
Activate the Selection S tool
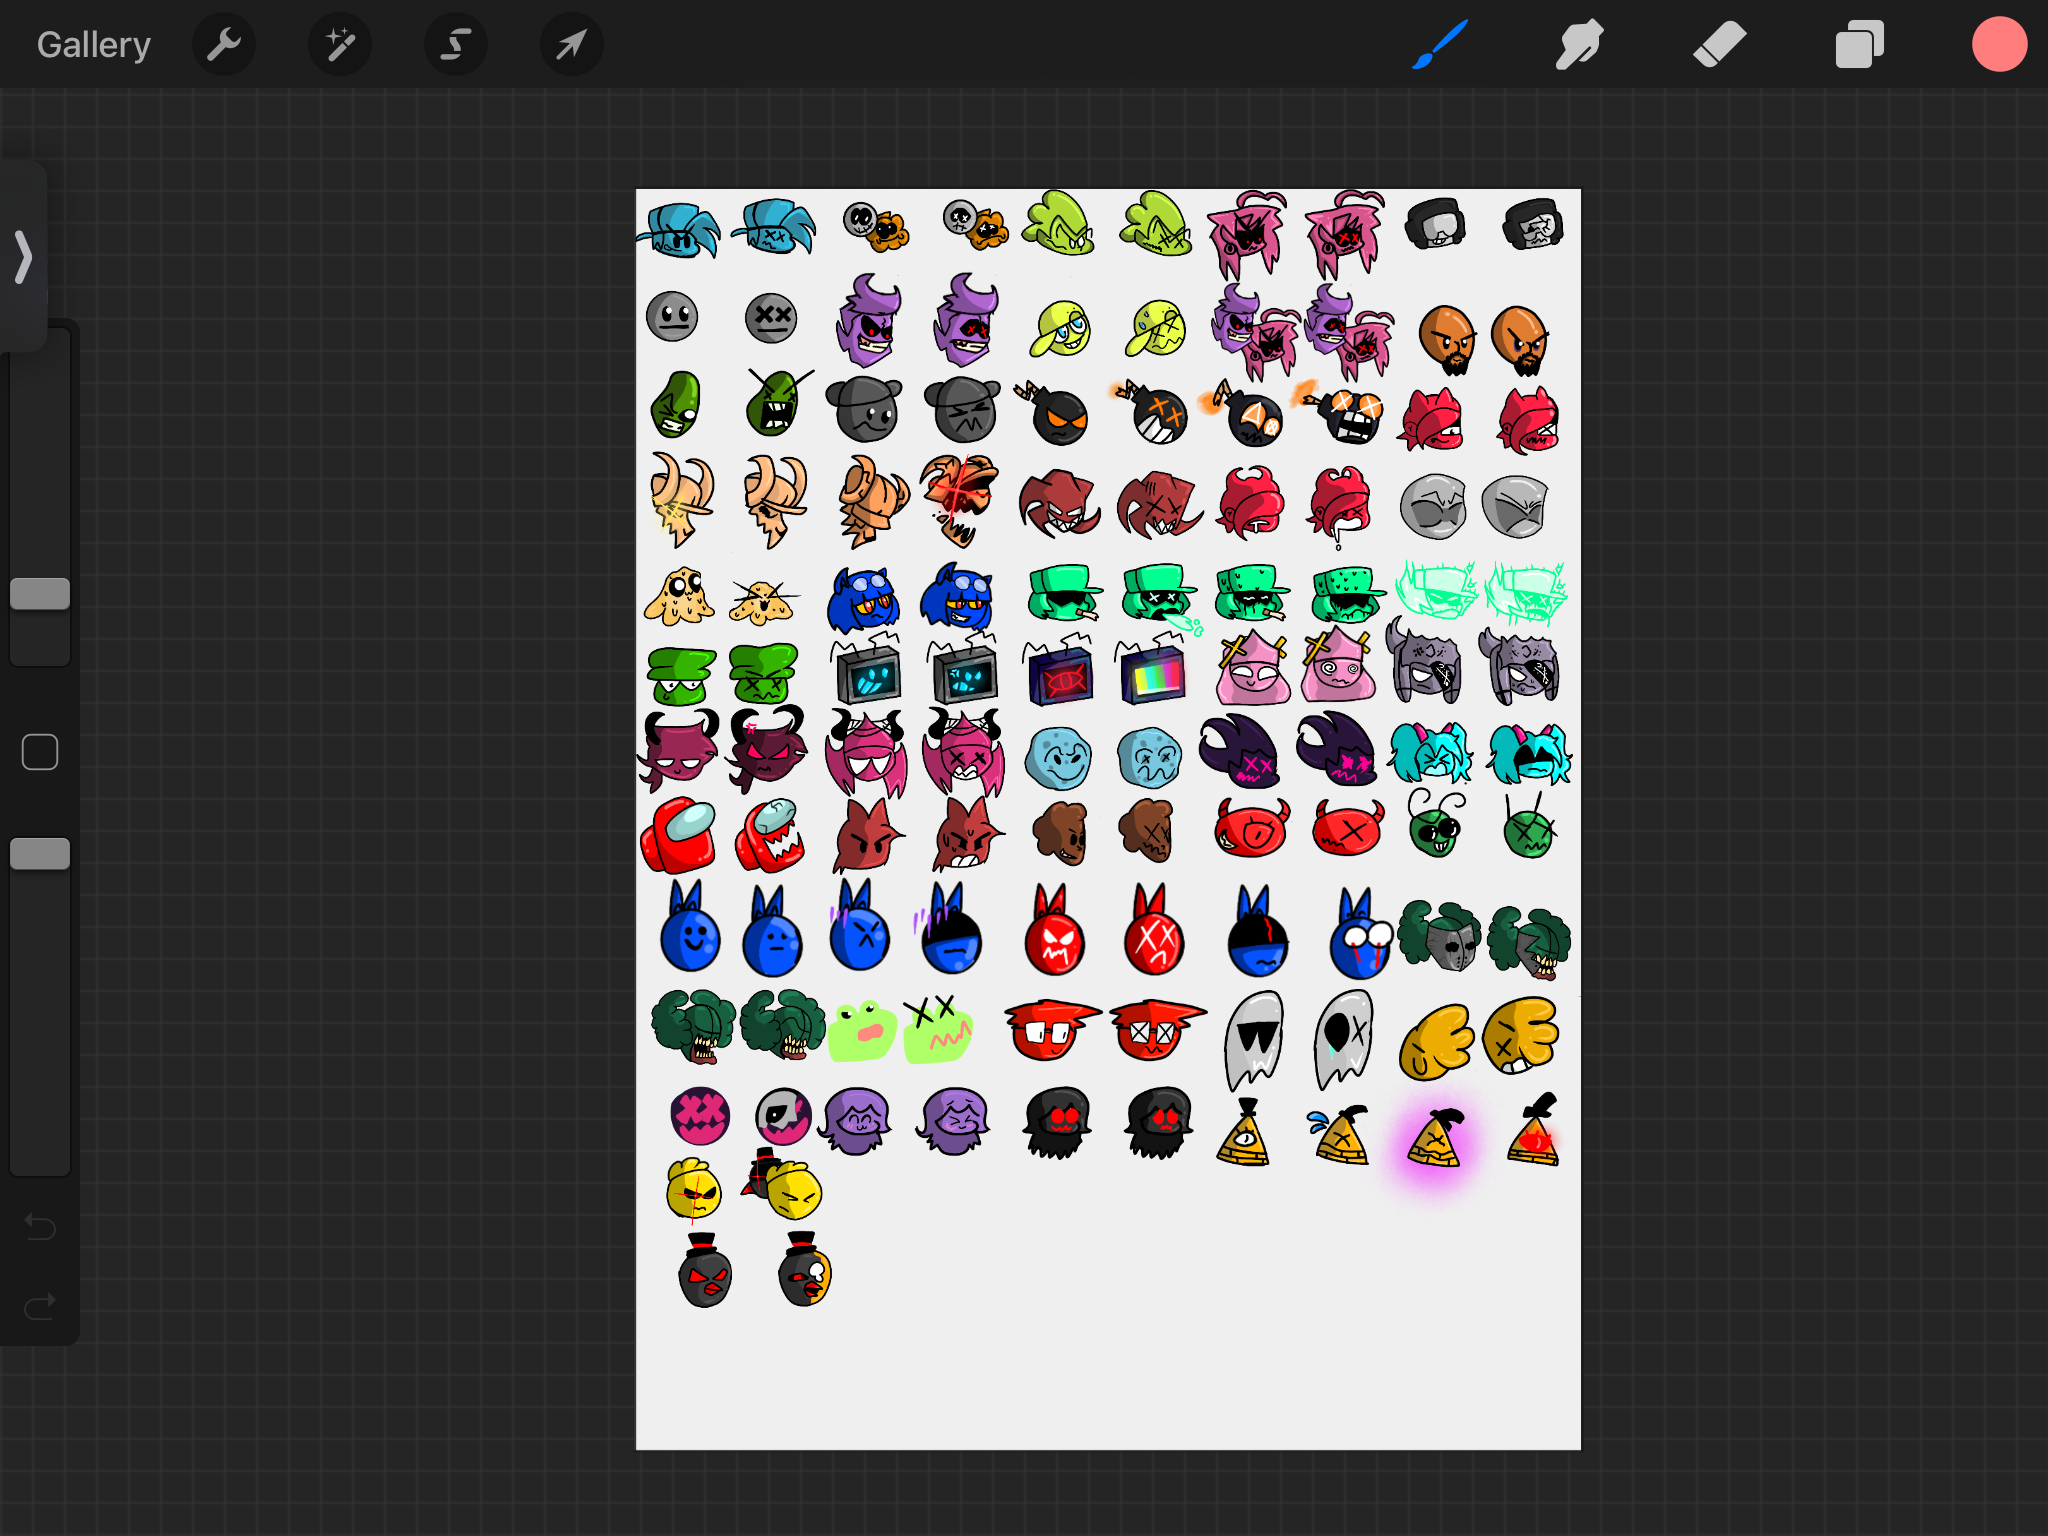(x=456, y=45)
